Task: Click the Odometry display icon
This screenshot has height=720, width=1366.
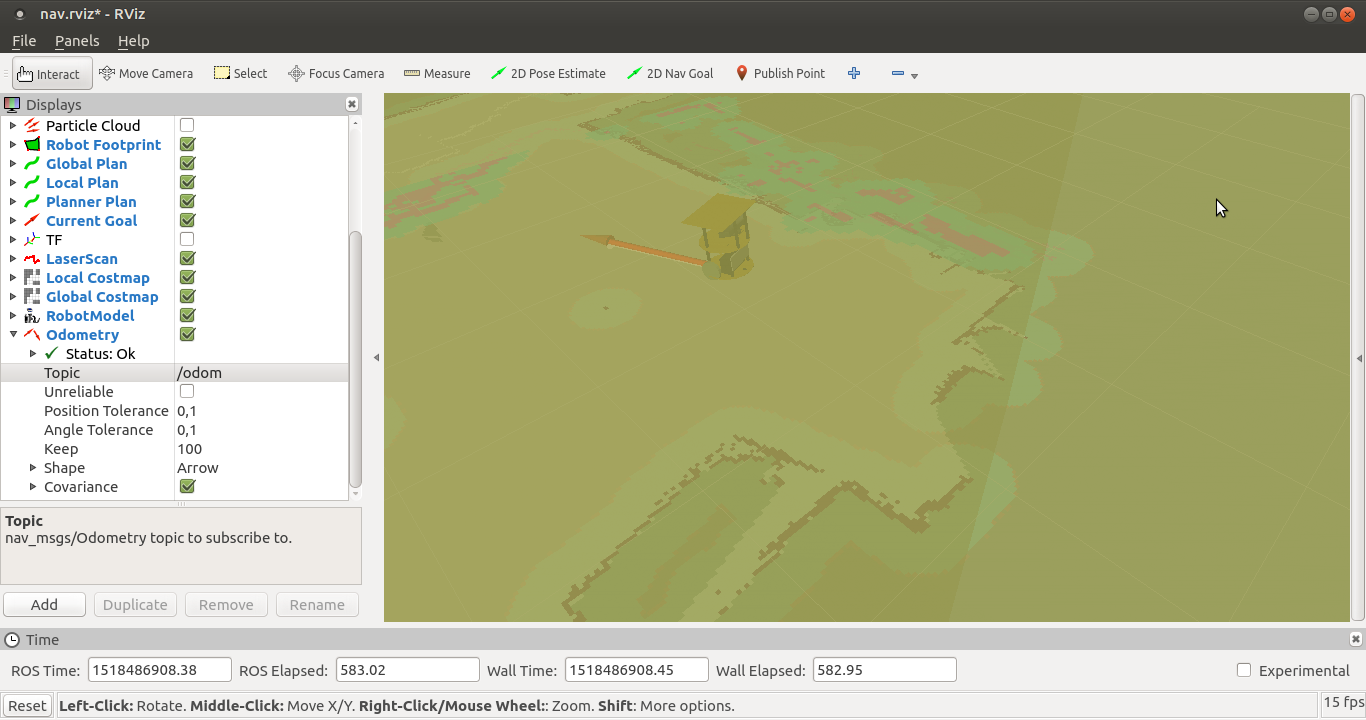Action: coord(32,334)
